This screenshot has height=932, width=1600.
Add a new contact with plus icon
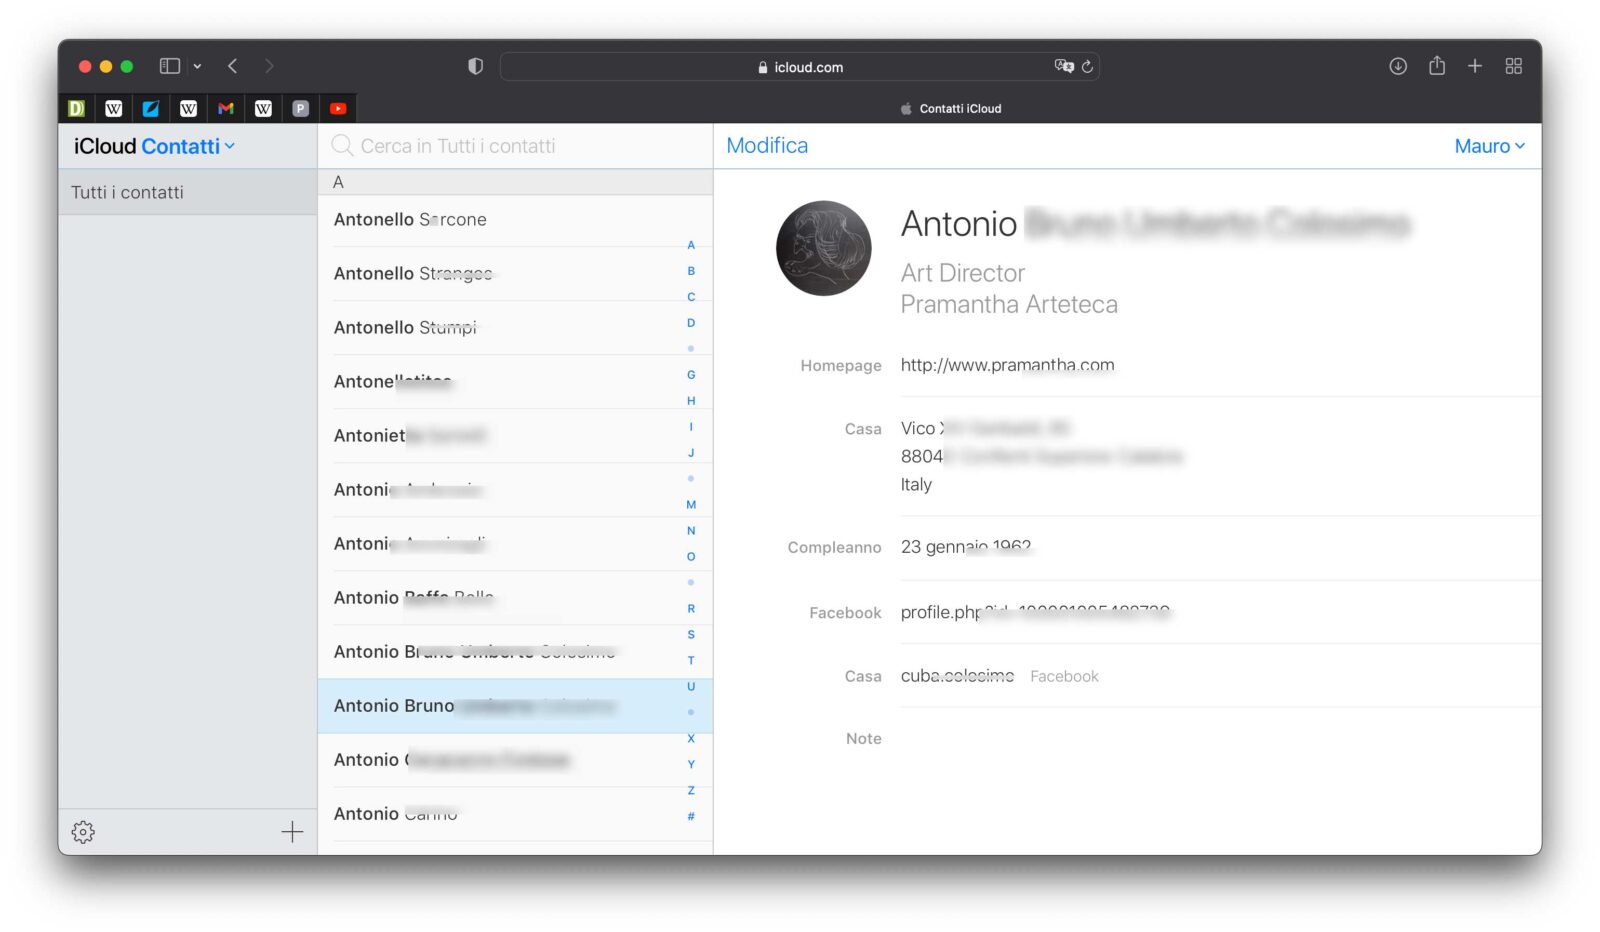click(x=292, y=832)
